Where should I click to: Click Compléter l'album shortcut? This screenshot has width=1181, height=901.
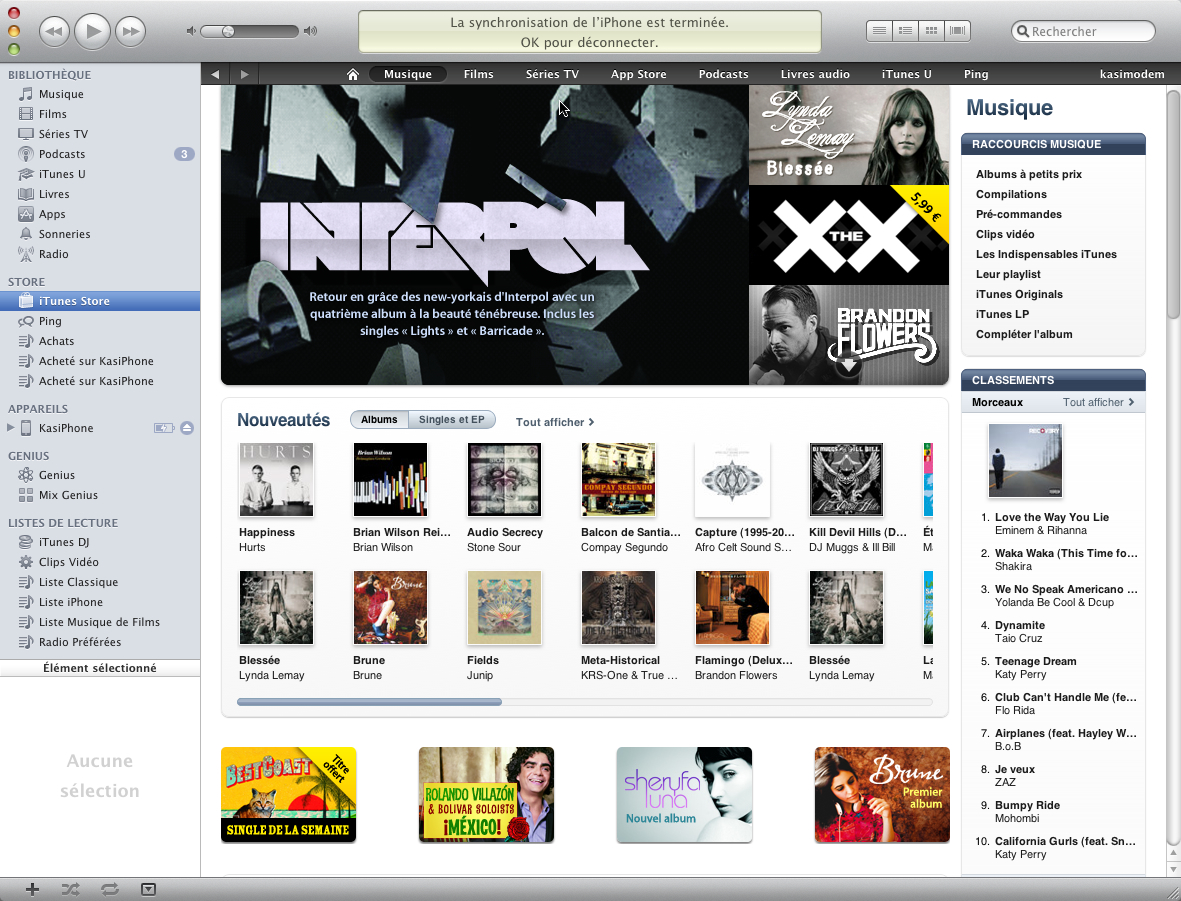(1024, 334)
